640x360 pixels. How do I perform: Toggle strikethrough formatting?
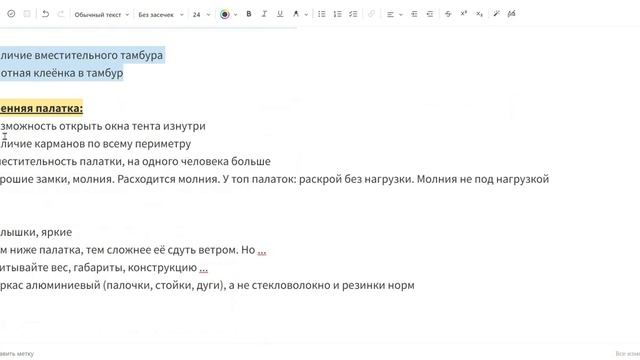(448, 14)
